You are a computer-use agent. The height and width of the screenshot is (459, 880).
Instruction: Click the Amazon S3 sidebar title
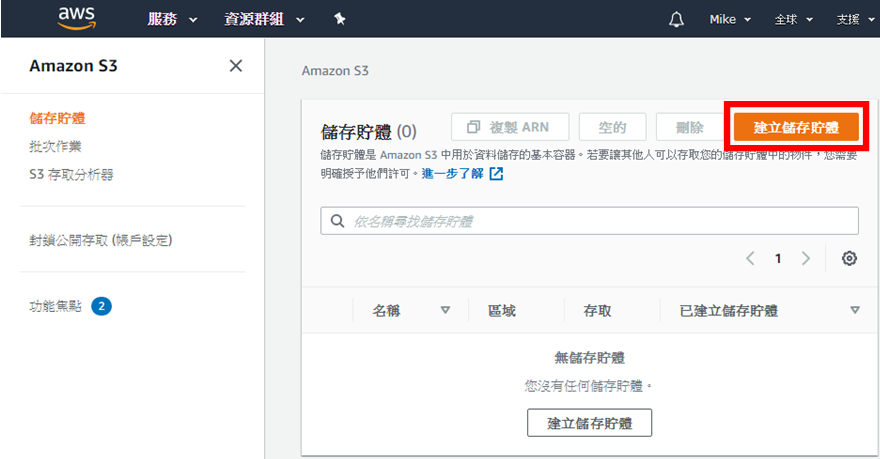point(74,66)
